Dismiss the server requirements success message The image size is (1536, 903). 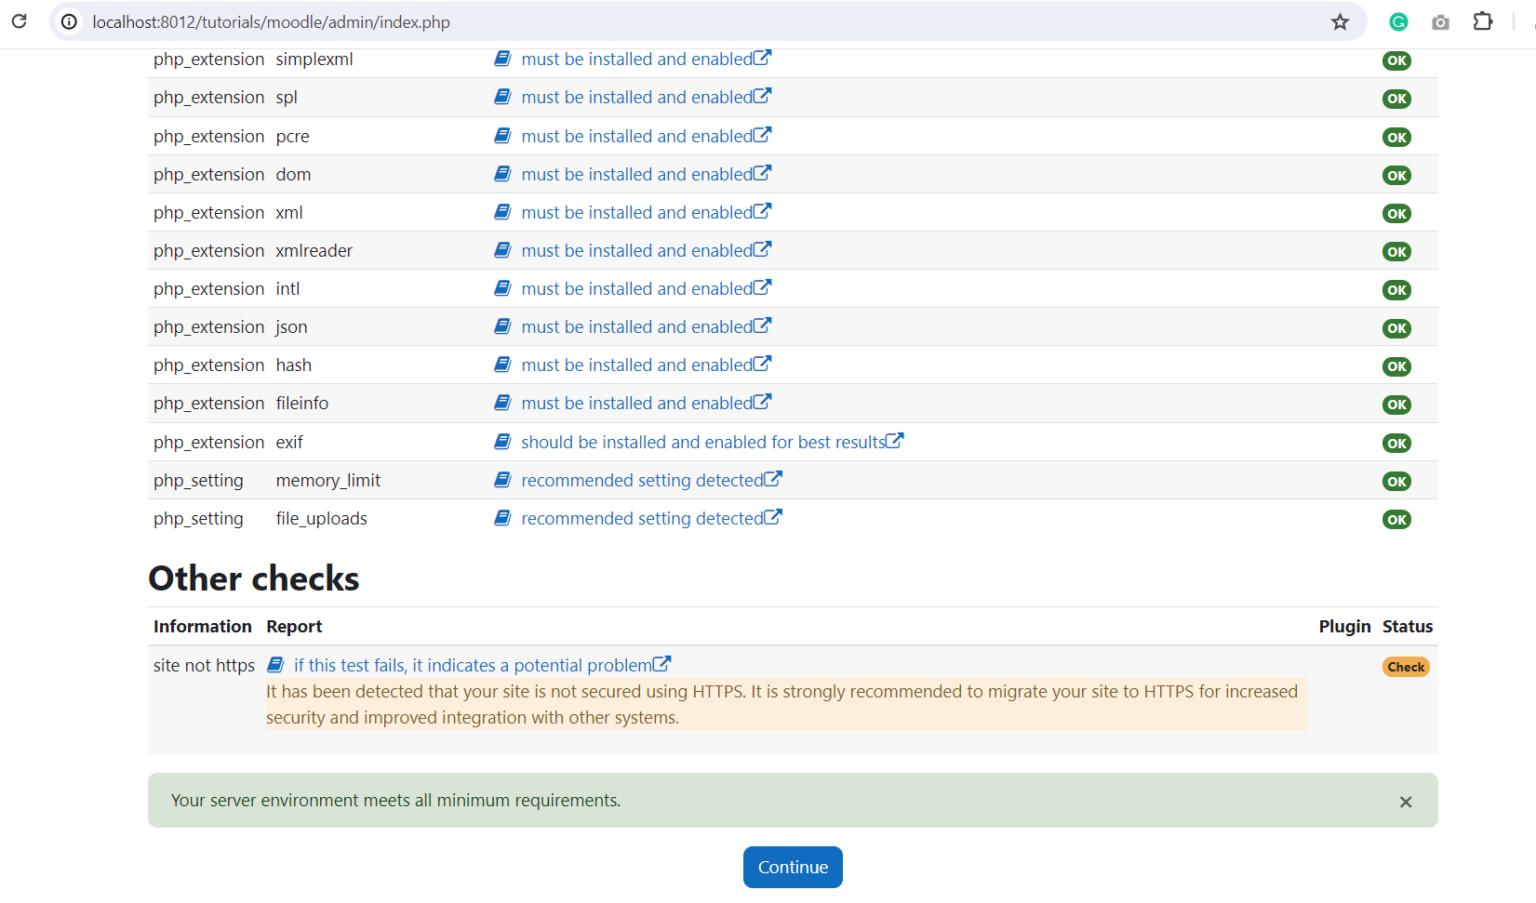[x=1405, y=801]
